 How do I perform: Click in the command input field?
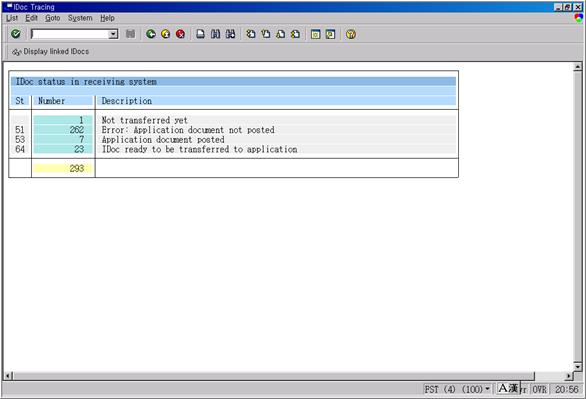coord(70,34)
